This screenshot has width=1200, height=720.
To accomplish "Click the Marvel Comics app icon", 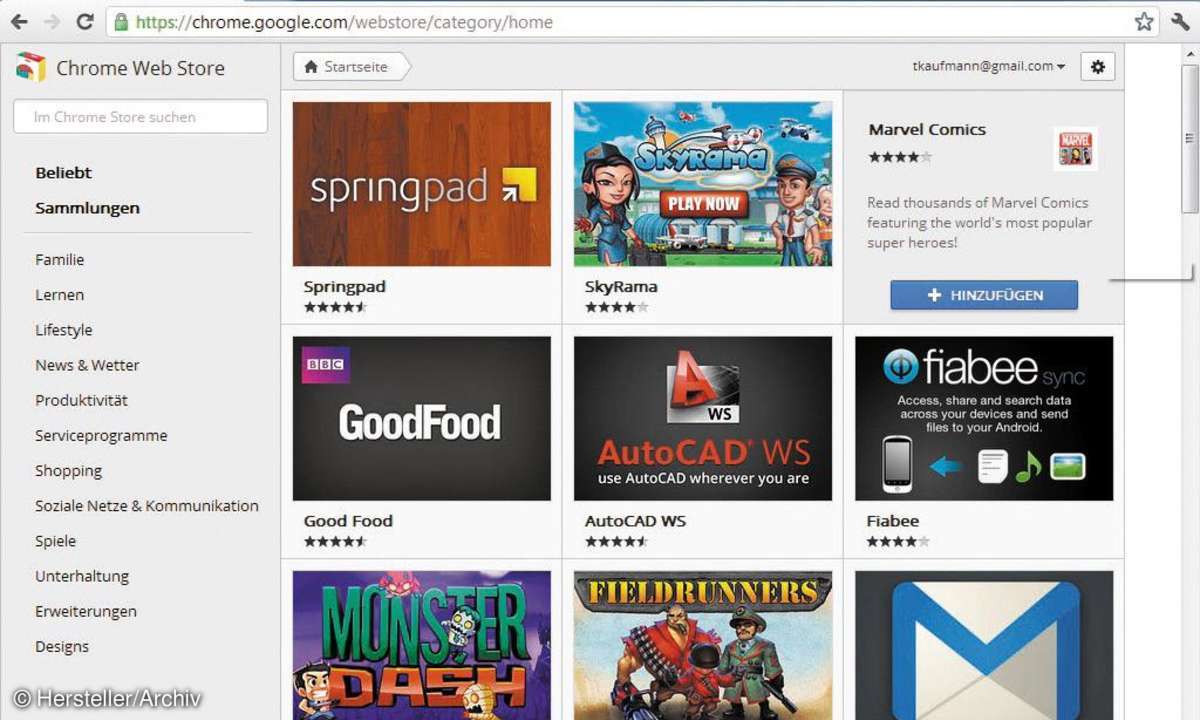I will click(x=1075, y=149).
